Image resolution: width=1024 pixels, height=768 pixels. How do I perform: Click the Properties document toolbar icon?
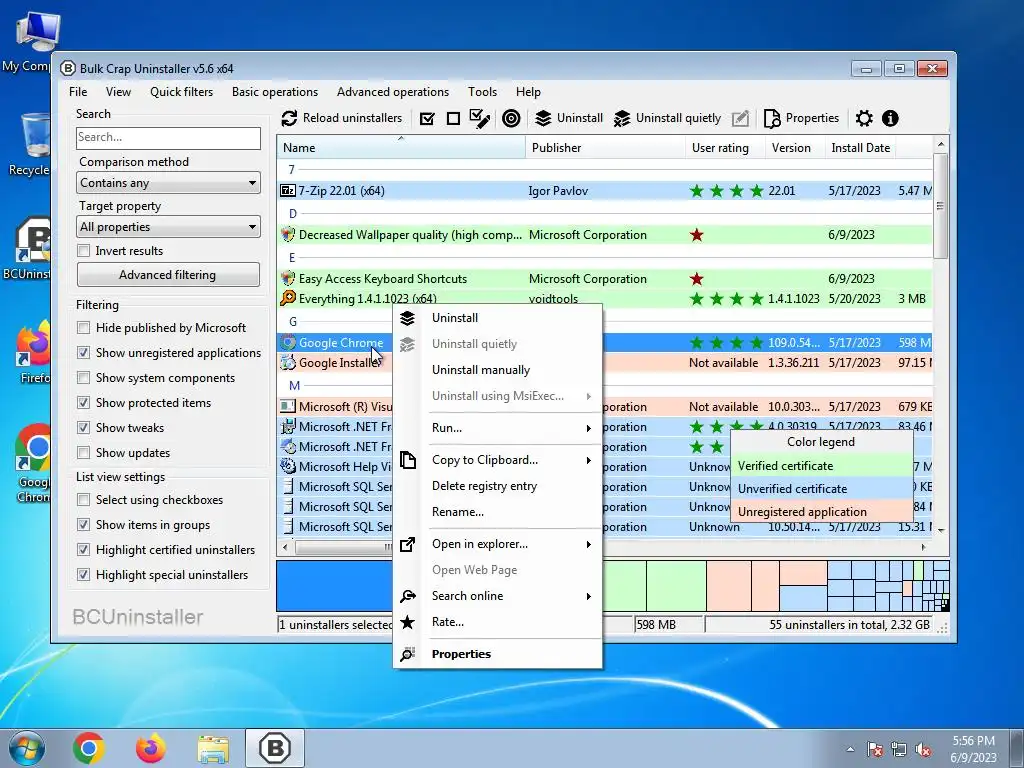pyautogui.click(x=772, y=118)
